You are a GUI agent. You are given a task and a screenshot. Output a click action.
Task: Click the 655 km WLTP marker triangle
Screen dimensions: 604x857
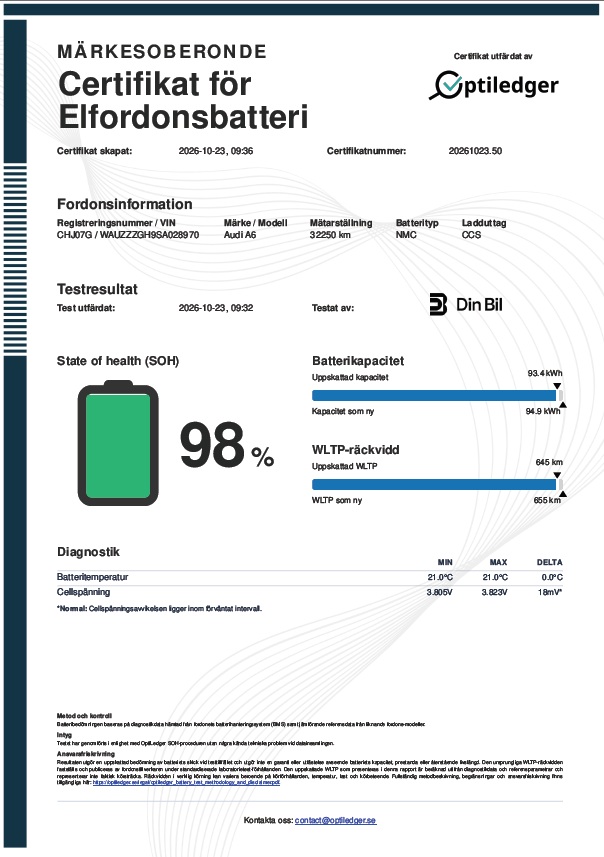(563, 494)
